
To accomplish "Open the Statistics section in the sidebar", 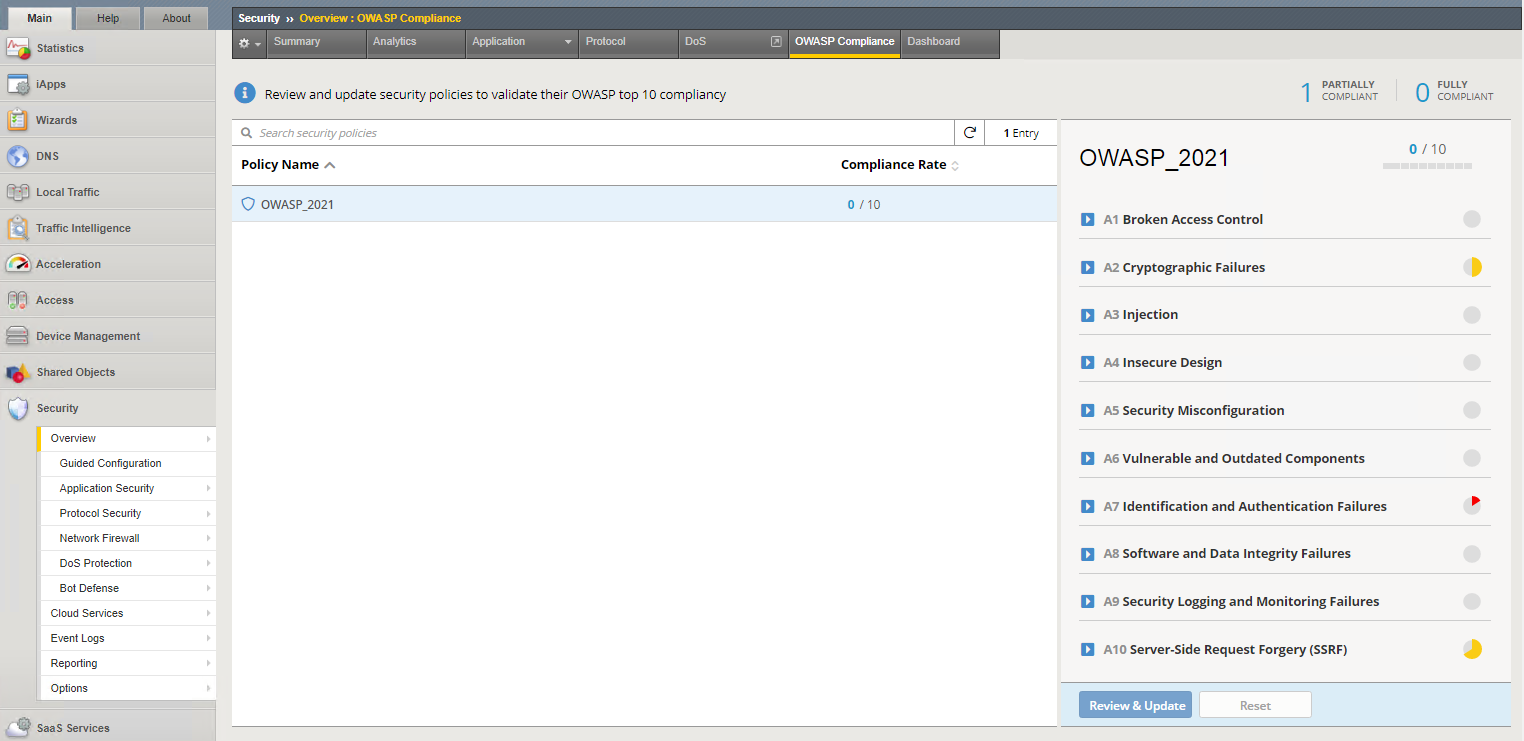I will [60, 48].
